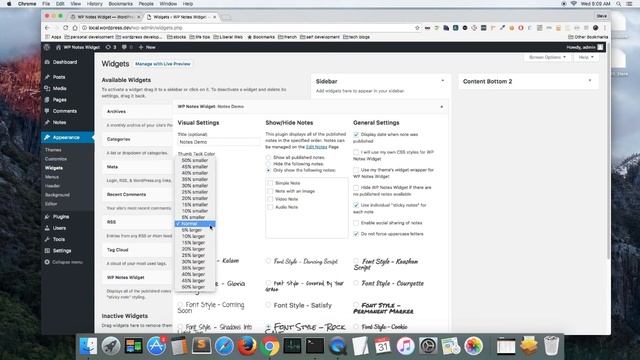640x360 pixels.
Task: Open the Pages icon in admin sidebar
Action: (47, 100)
